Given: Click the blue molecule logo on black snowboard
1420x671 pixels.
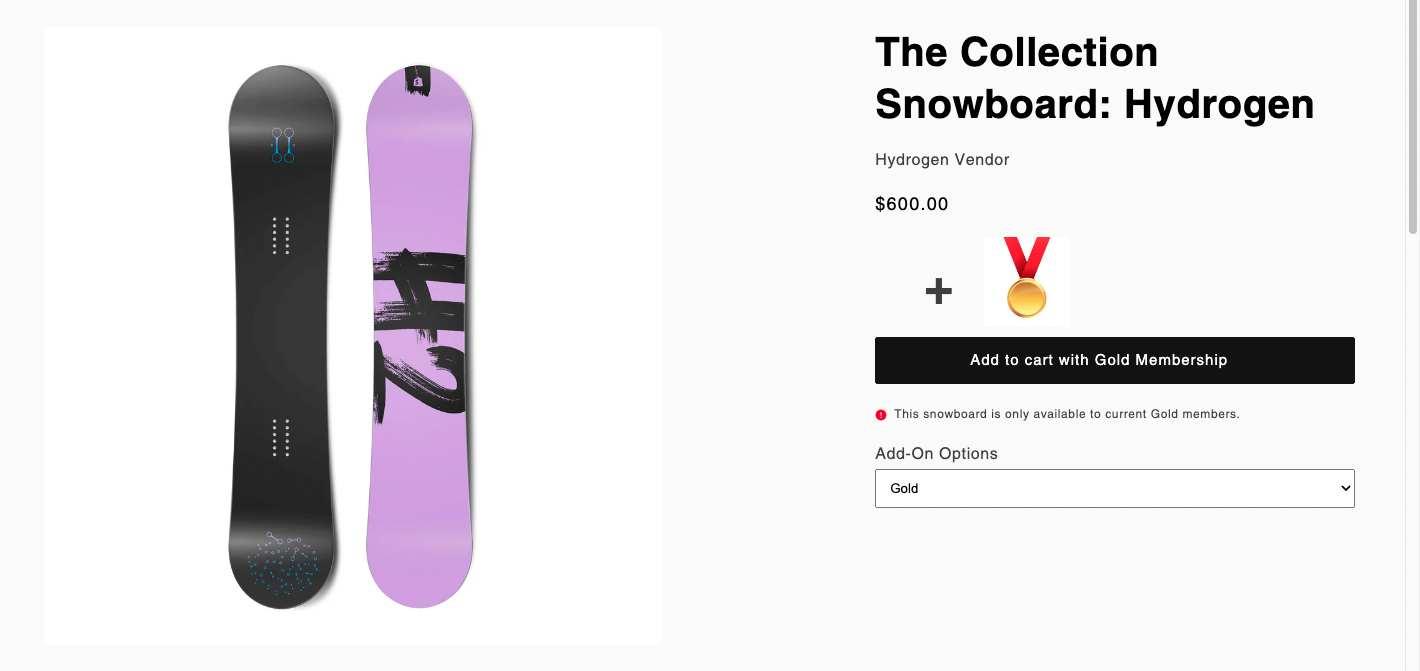Looking at the screenshot, I should pyautogui.click(x=283, y=144).
